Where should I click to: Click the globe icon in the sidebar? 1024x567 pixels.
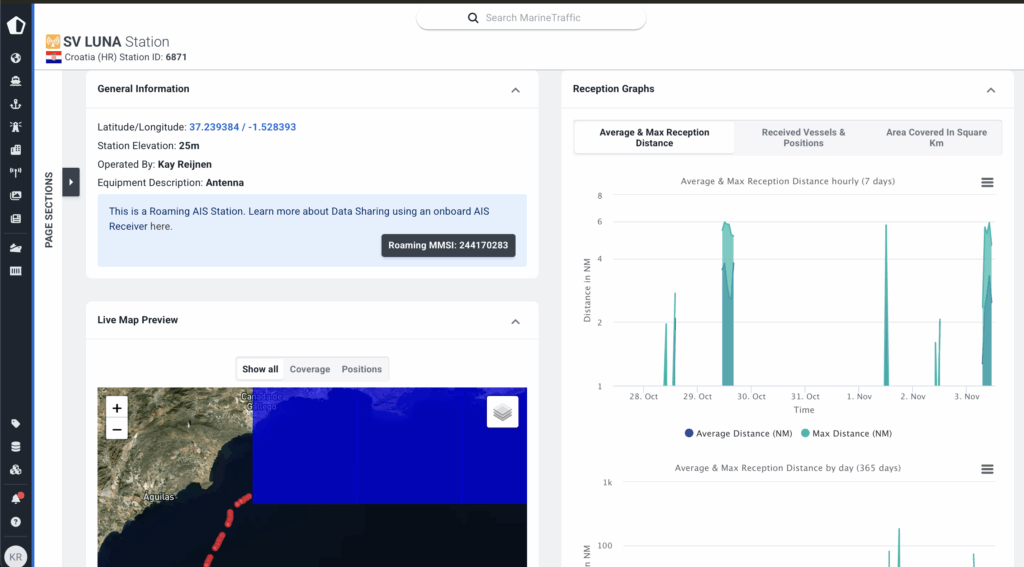(16, 58)
